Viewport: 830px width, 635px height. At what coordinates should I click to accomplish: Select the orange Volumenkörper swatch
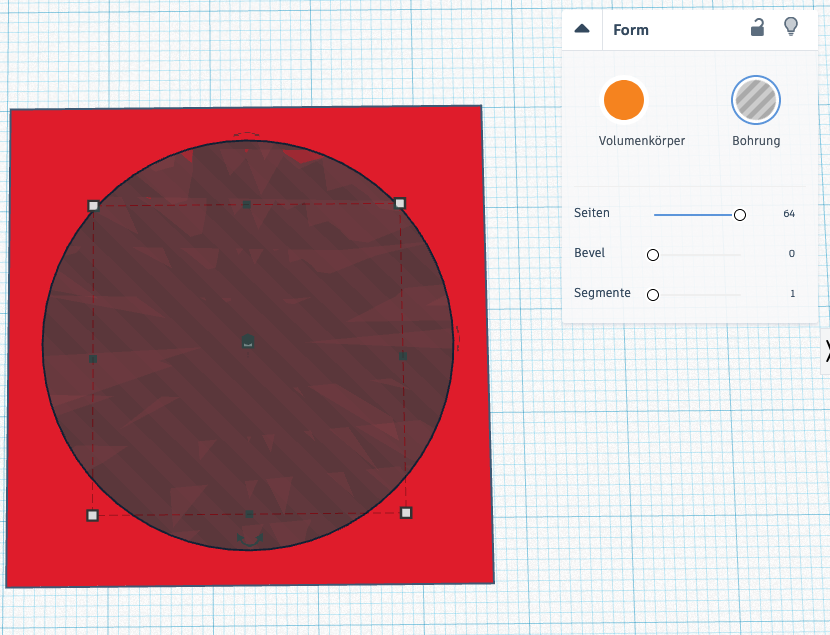[x=624, y=100]
